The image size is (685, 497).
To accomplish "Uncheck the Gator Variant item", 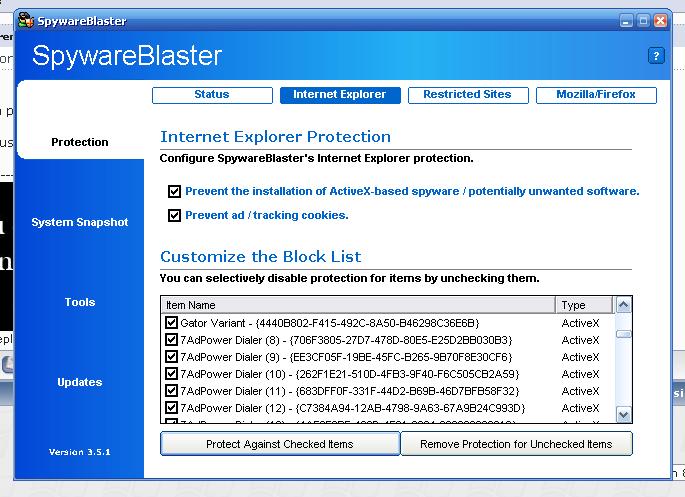I will click(x=171, y=323).
